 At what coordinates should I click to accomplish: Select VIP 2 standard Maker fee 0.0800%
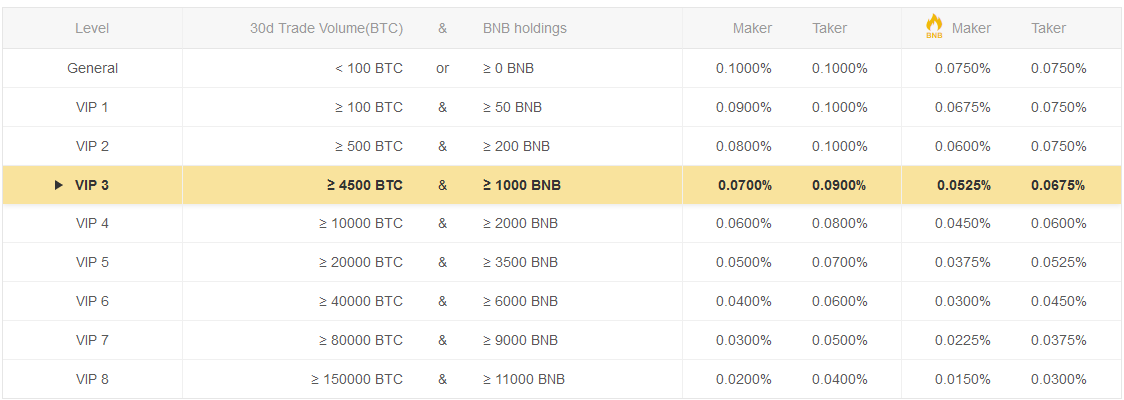(x=744, y=146)
